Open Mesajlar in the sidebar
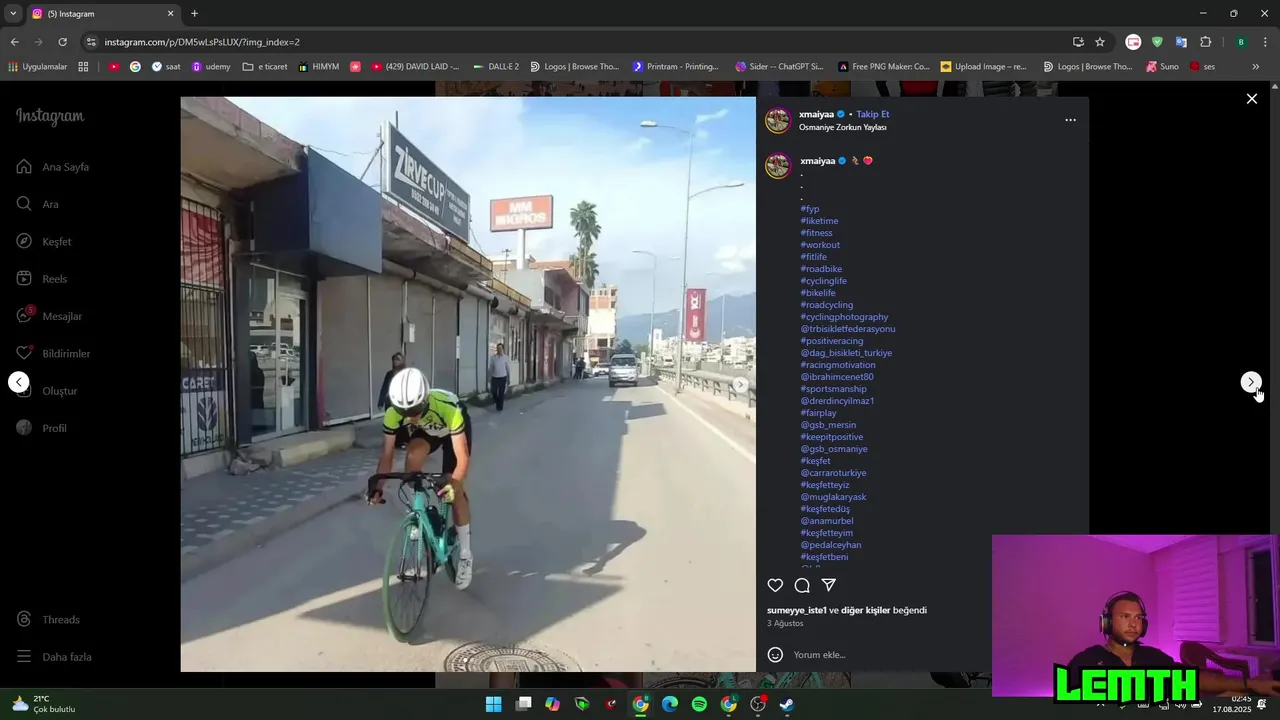This screenshot has height=720, width=1280. click(x=49, y=316)
